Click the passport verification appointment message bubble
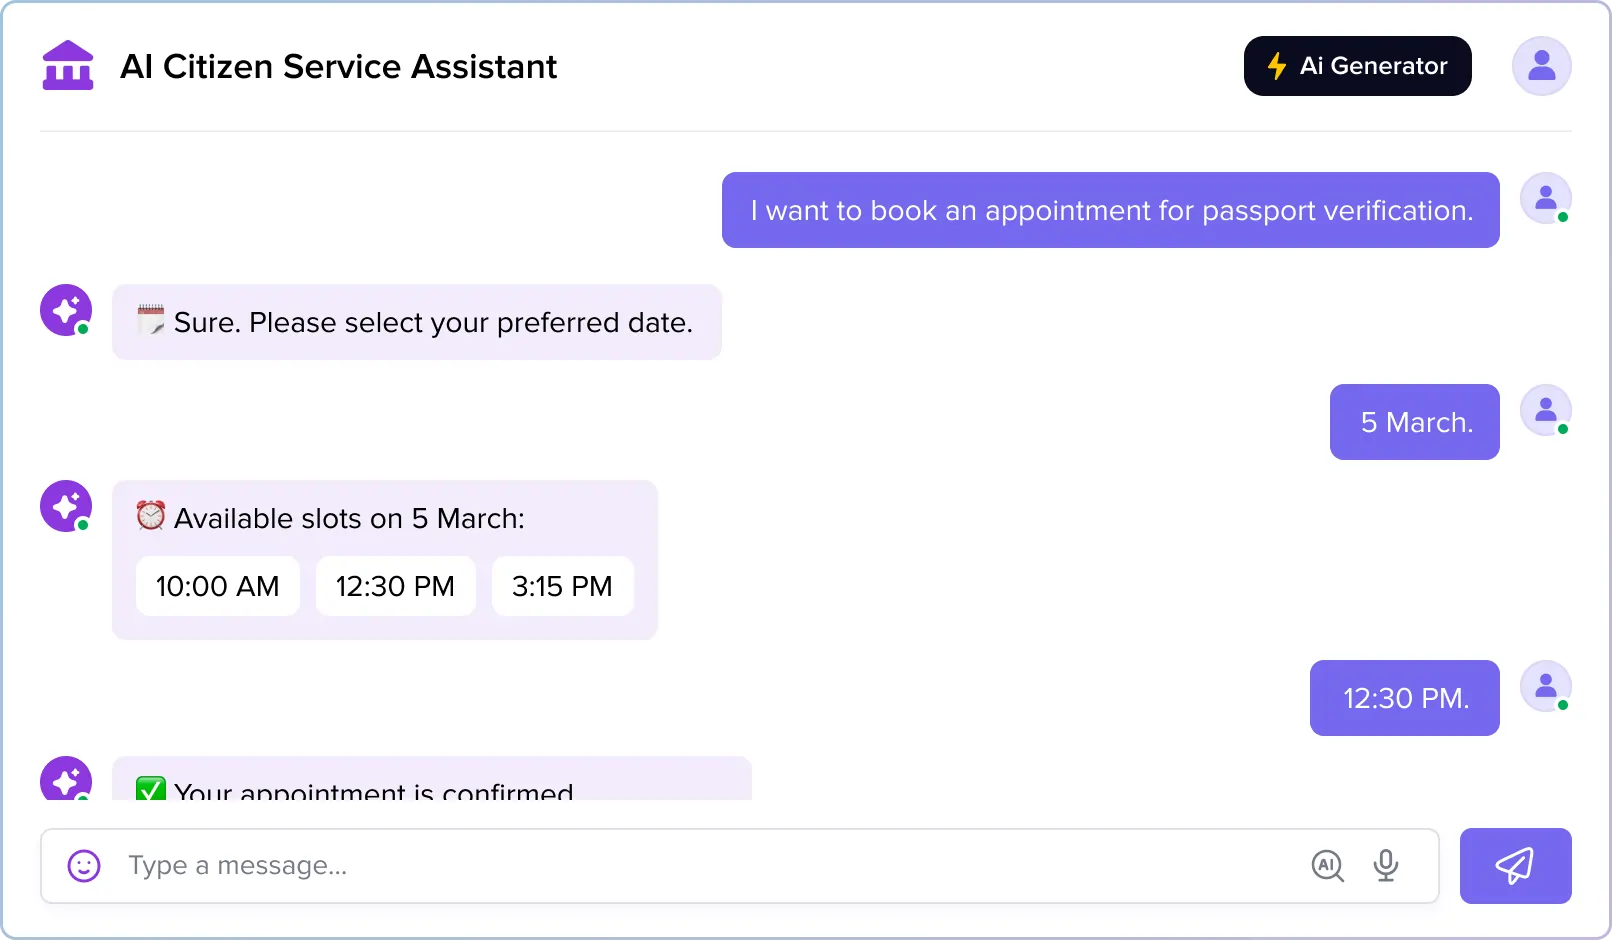This screenshot has width=1612, height=940. tap(1111, 210)
